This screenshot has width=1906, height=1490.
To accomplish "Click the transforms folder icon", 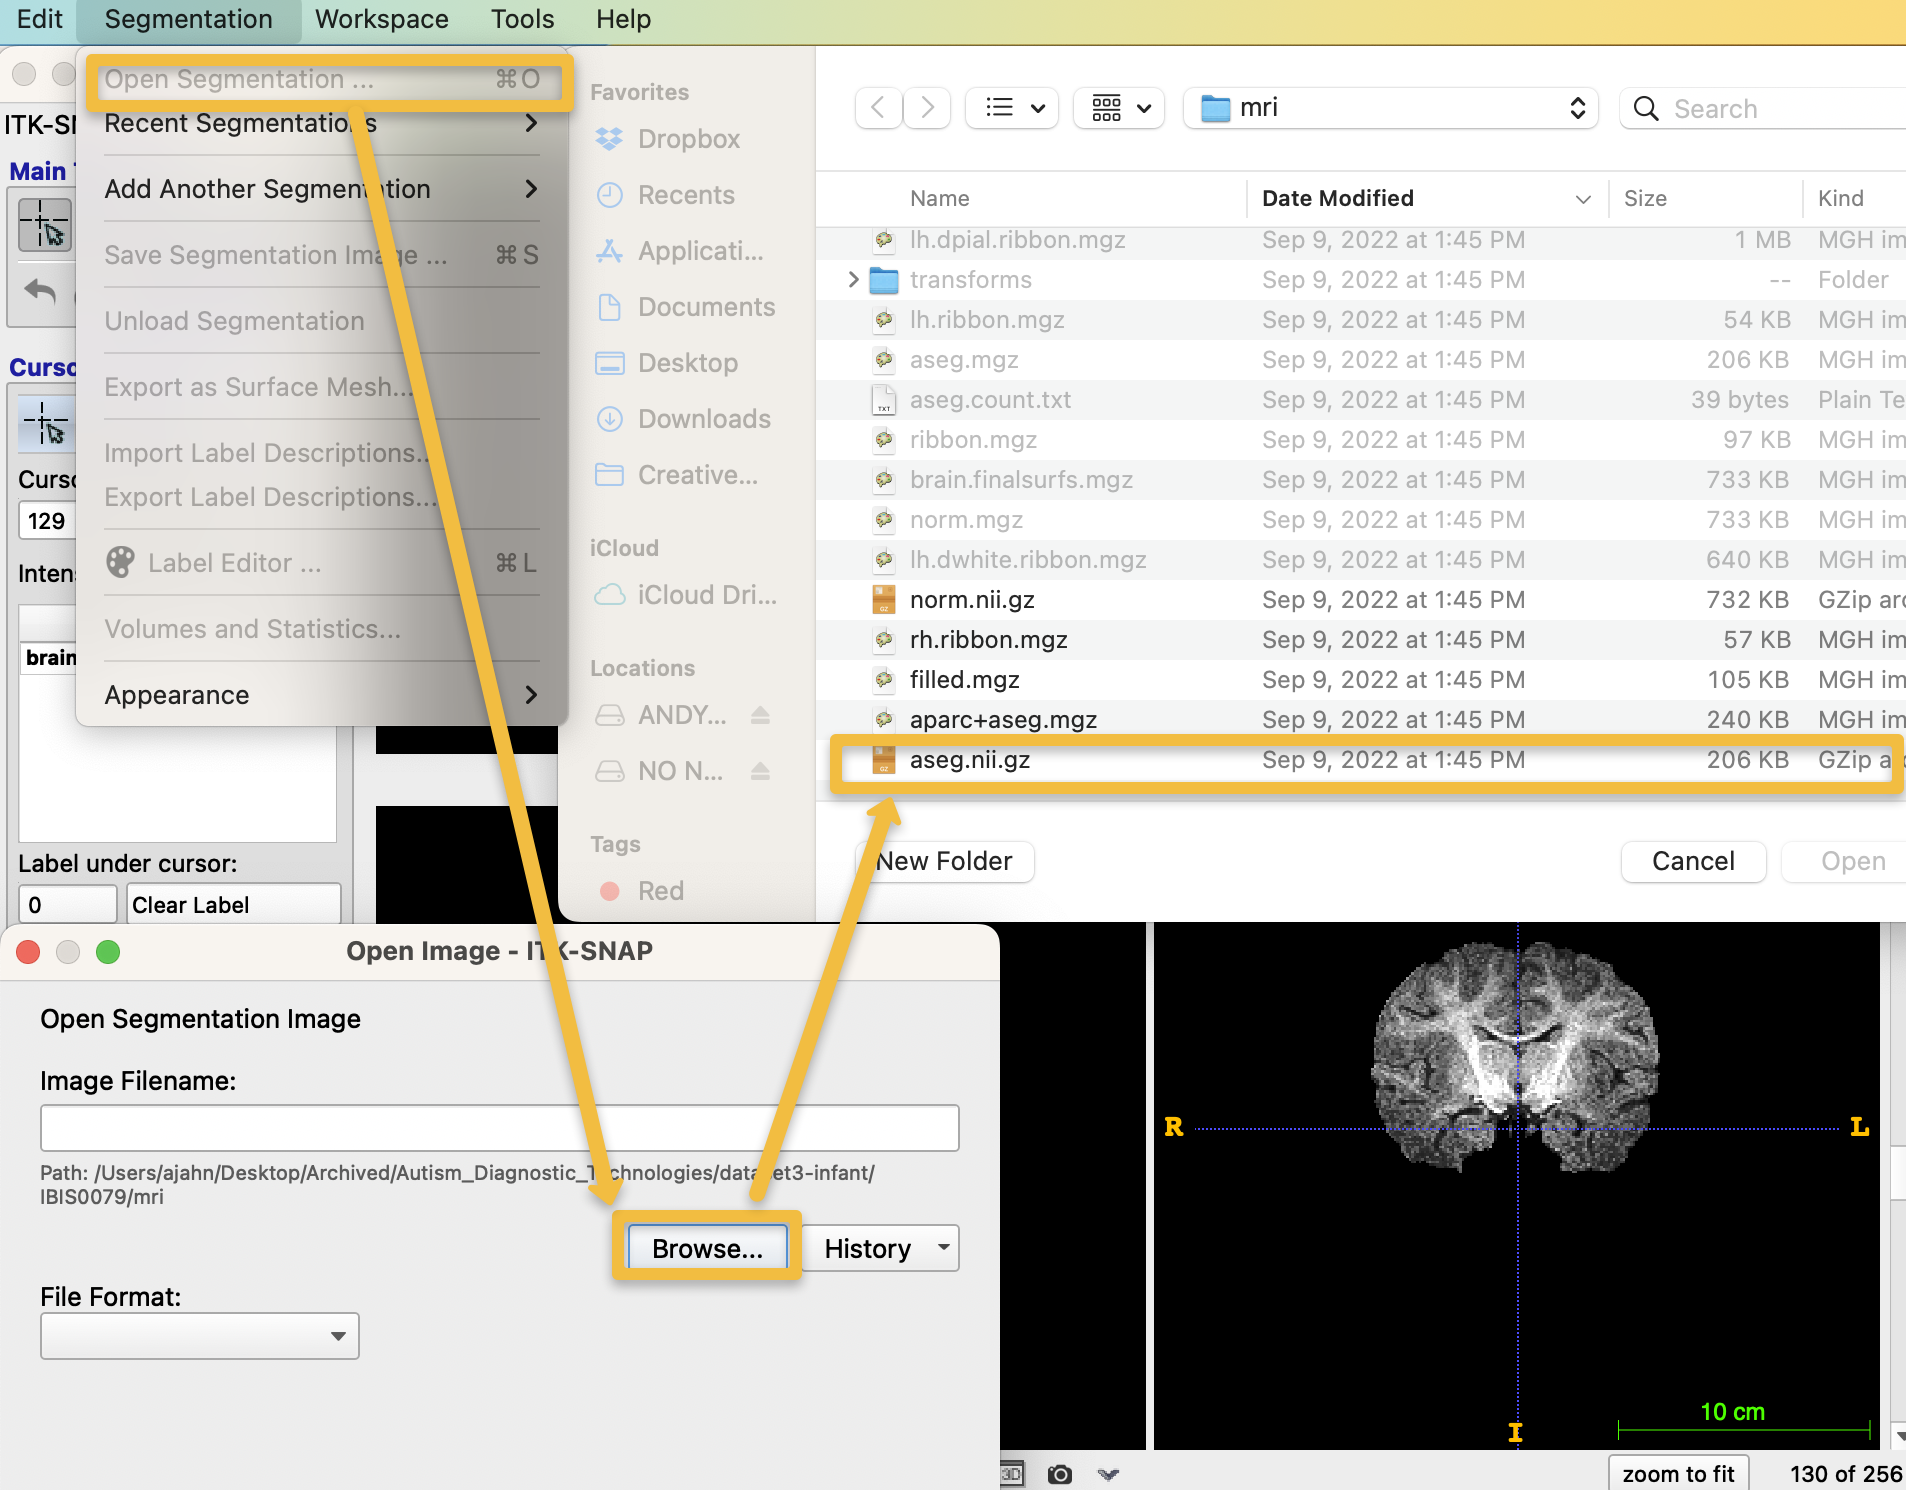I will click(x=884, y=280).
